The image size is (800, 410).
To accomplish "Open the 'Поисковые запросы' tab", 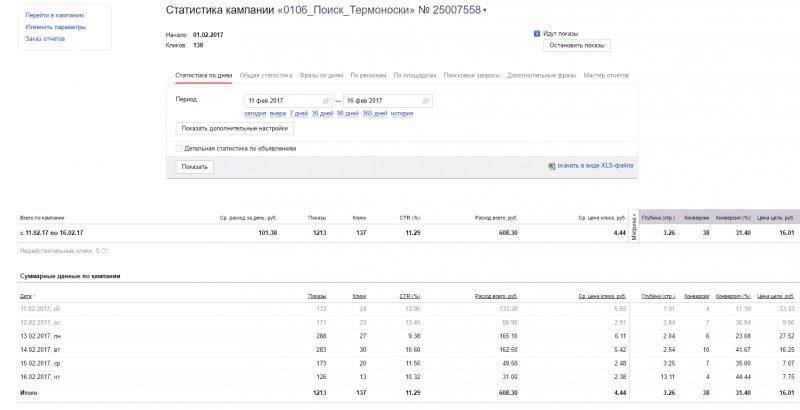I will [x=472, y=75].
